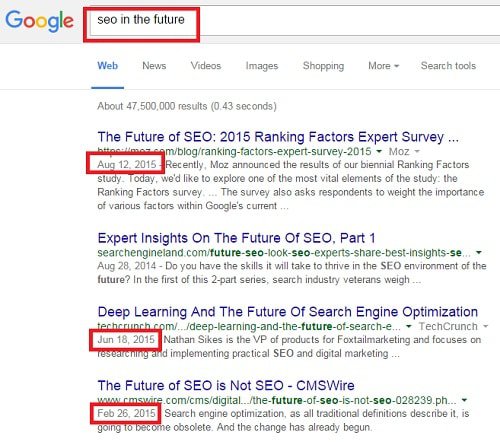Select the Web tab
This screenshot has height=442, width=500.
pyautogui.click(x=107, y=66)
